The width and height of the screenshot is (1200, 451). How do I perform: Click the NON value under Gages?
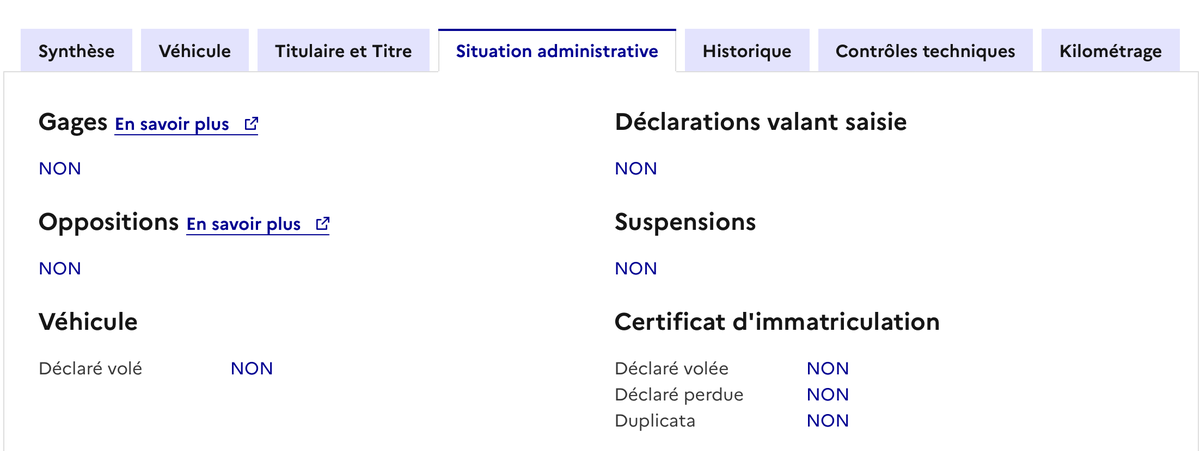point(60,168)
